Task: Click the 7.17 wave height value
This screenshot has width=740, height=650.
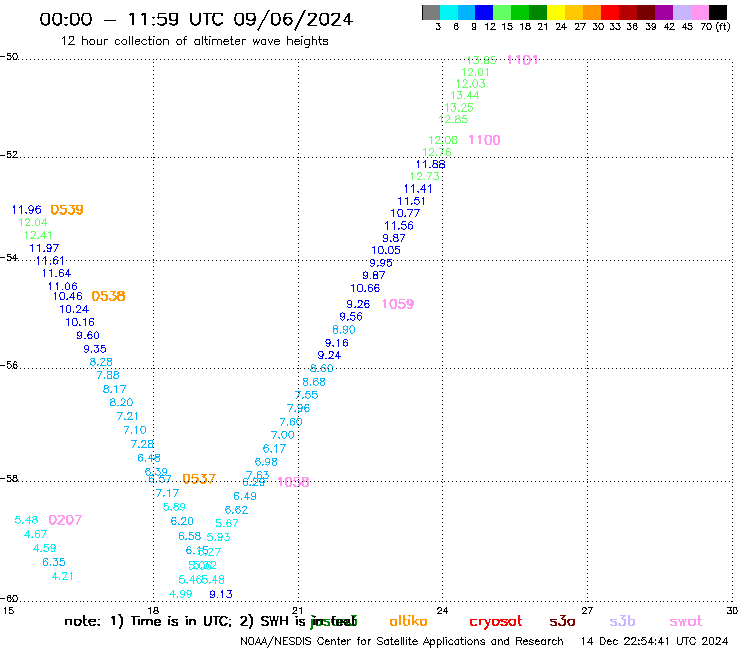Action: coord(168,493)
